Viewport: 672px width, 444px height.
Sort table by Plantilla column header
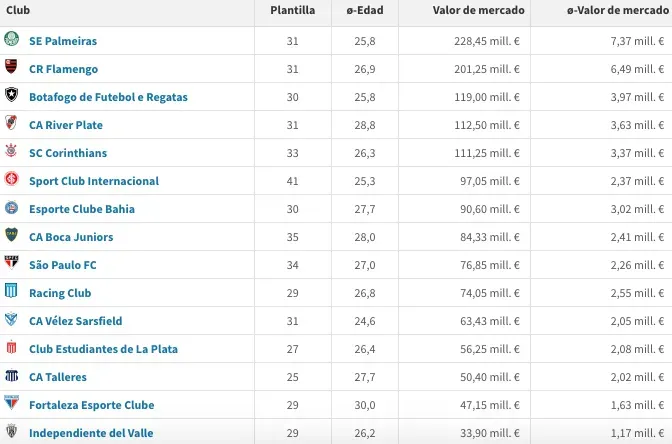(x=292, y=10)
